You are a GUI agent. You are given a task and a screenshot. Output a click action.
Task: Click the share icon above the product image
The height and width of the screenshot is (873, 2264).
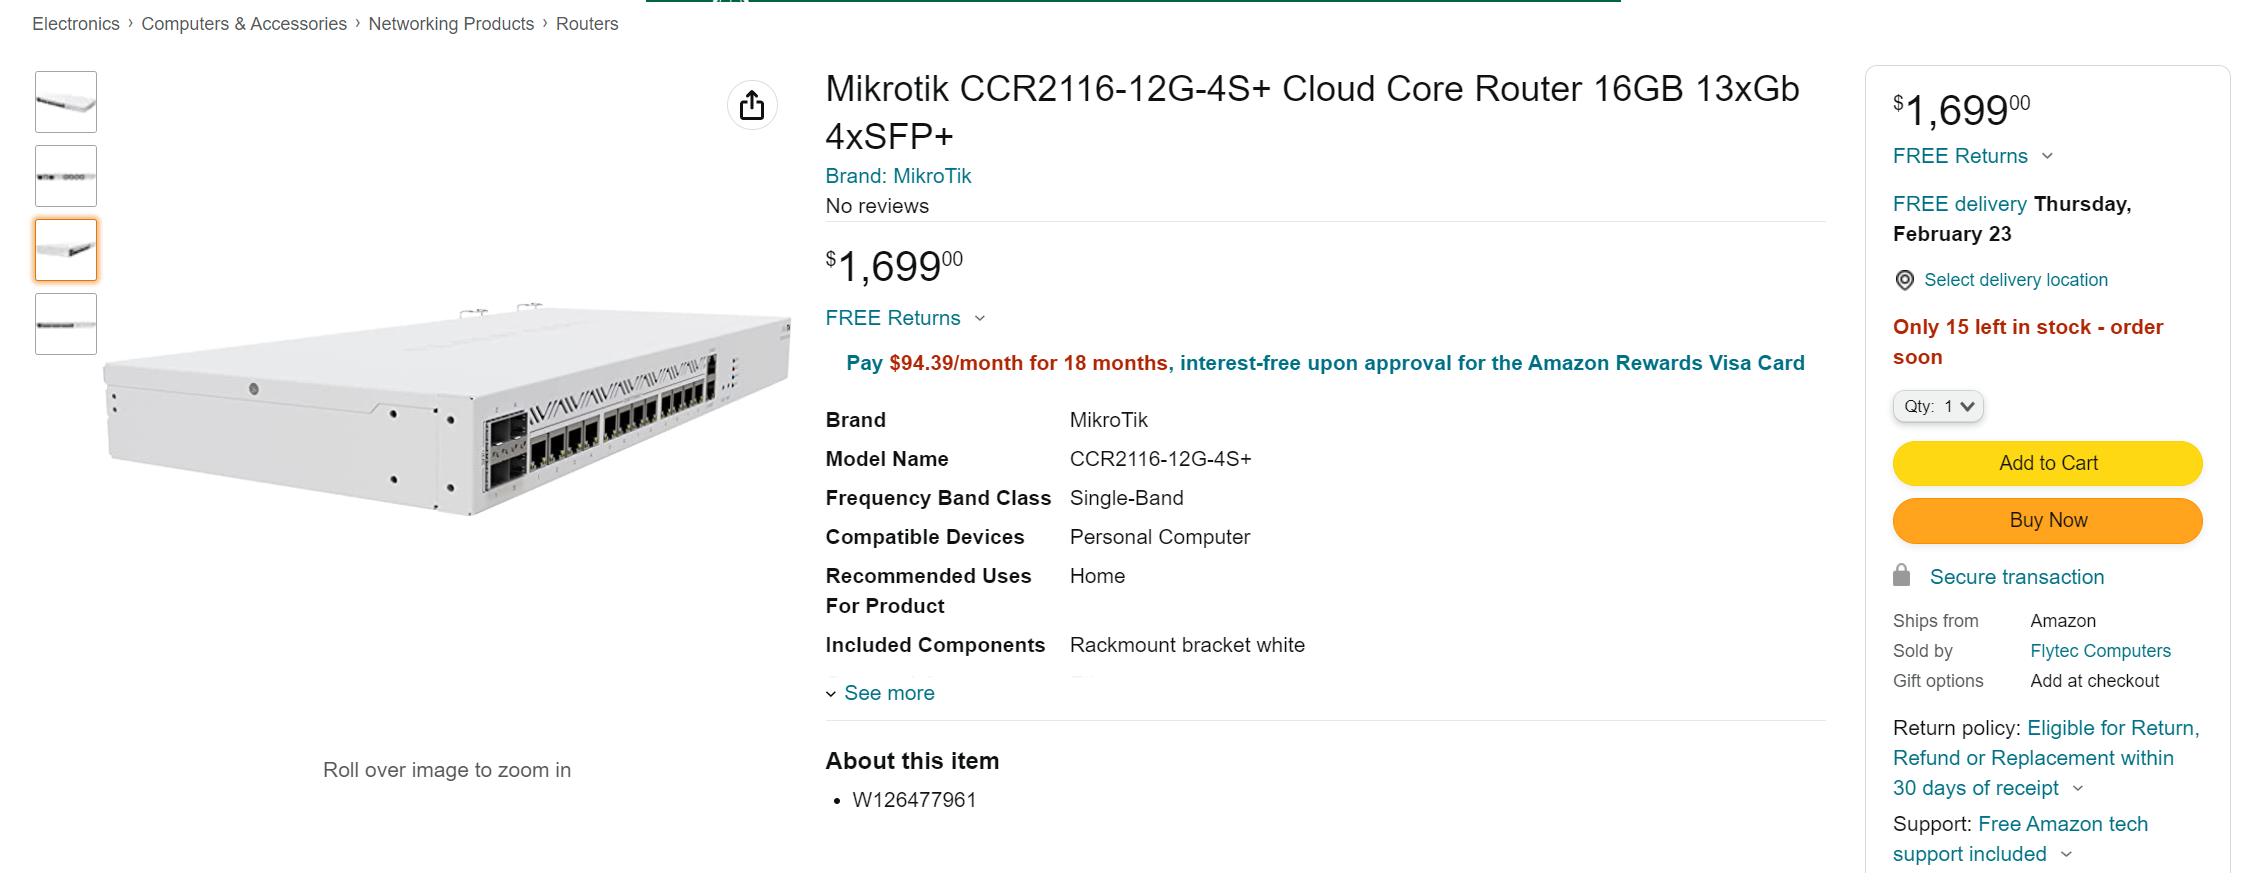[x=752, y=105]
